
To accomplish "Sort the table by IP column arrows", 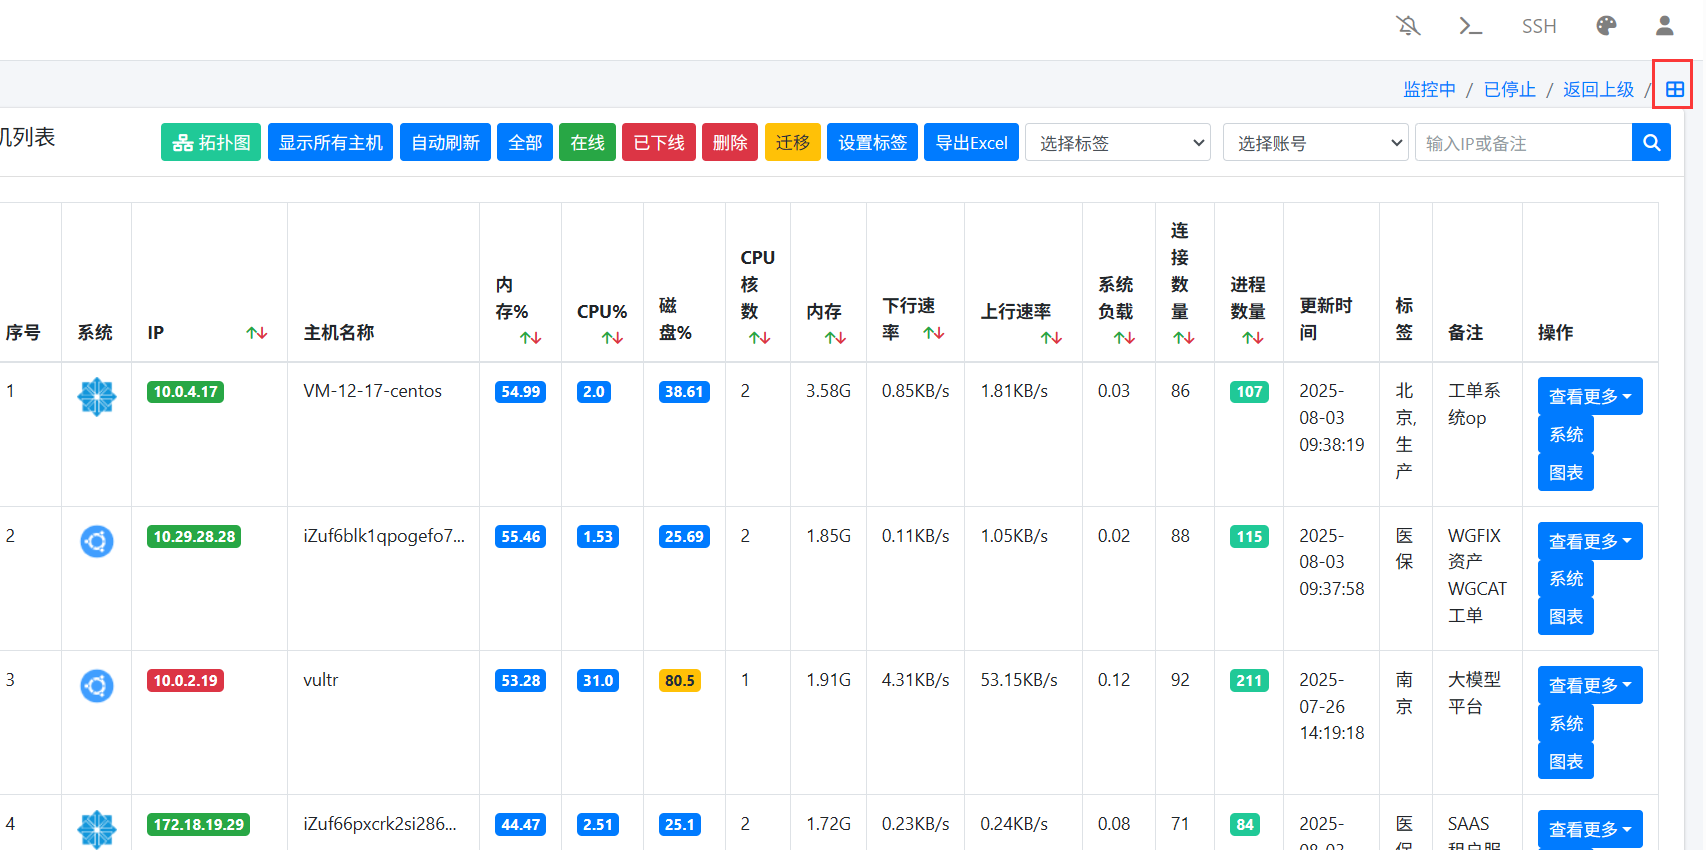I will [x=257, y=333].
